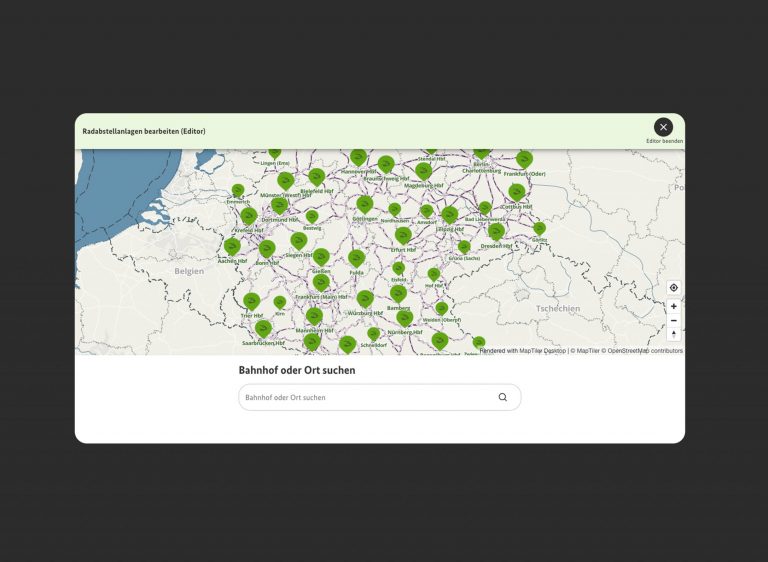Open the OpenStreetMap contributors link
This screenshot has height=562, width=768.
[x=645, y=351]
